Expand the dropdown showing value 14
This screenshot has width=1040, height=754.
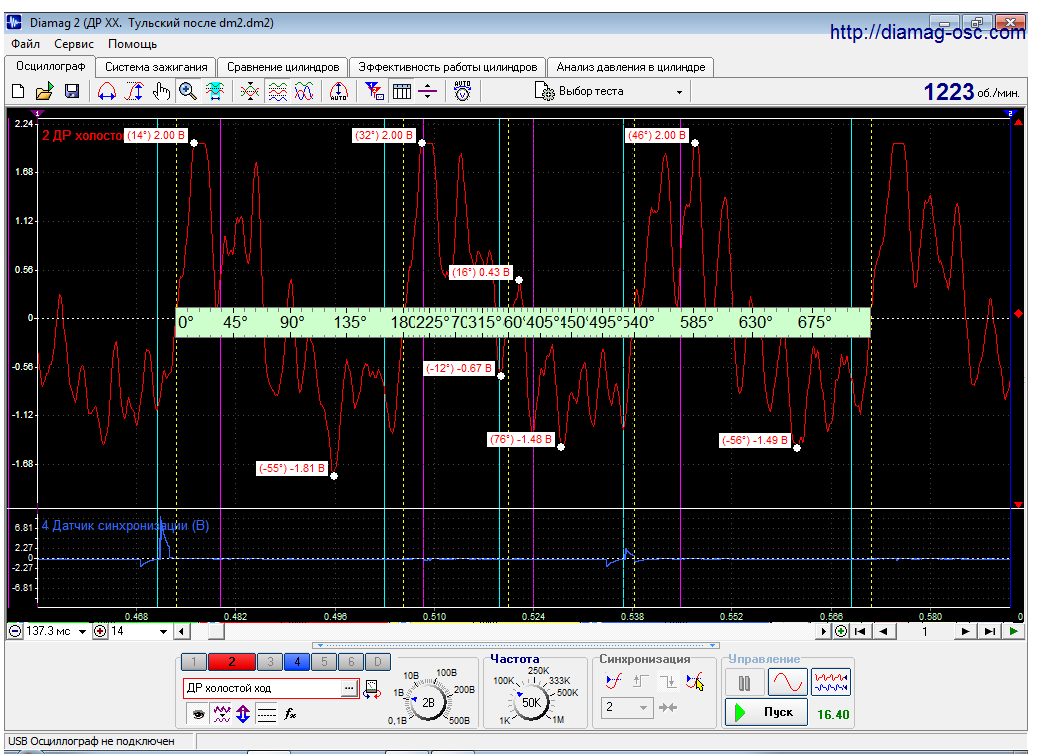[x=163, y=631]
